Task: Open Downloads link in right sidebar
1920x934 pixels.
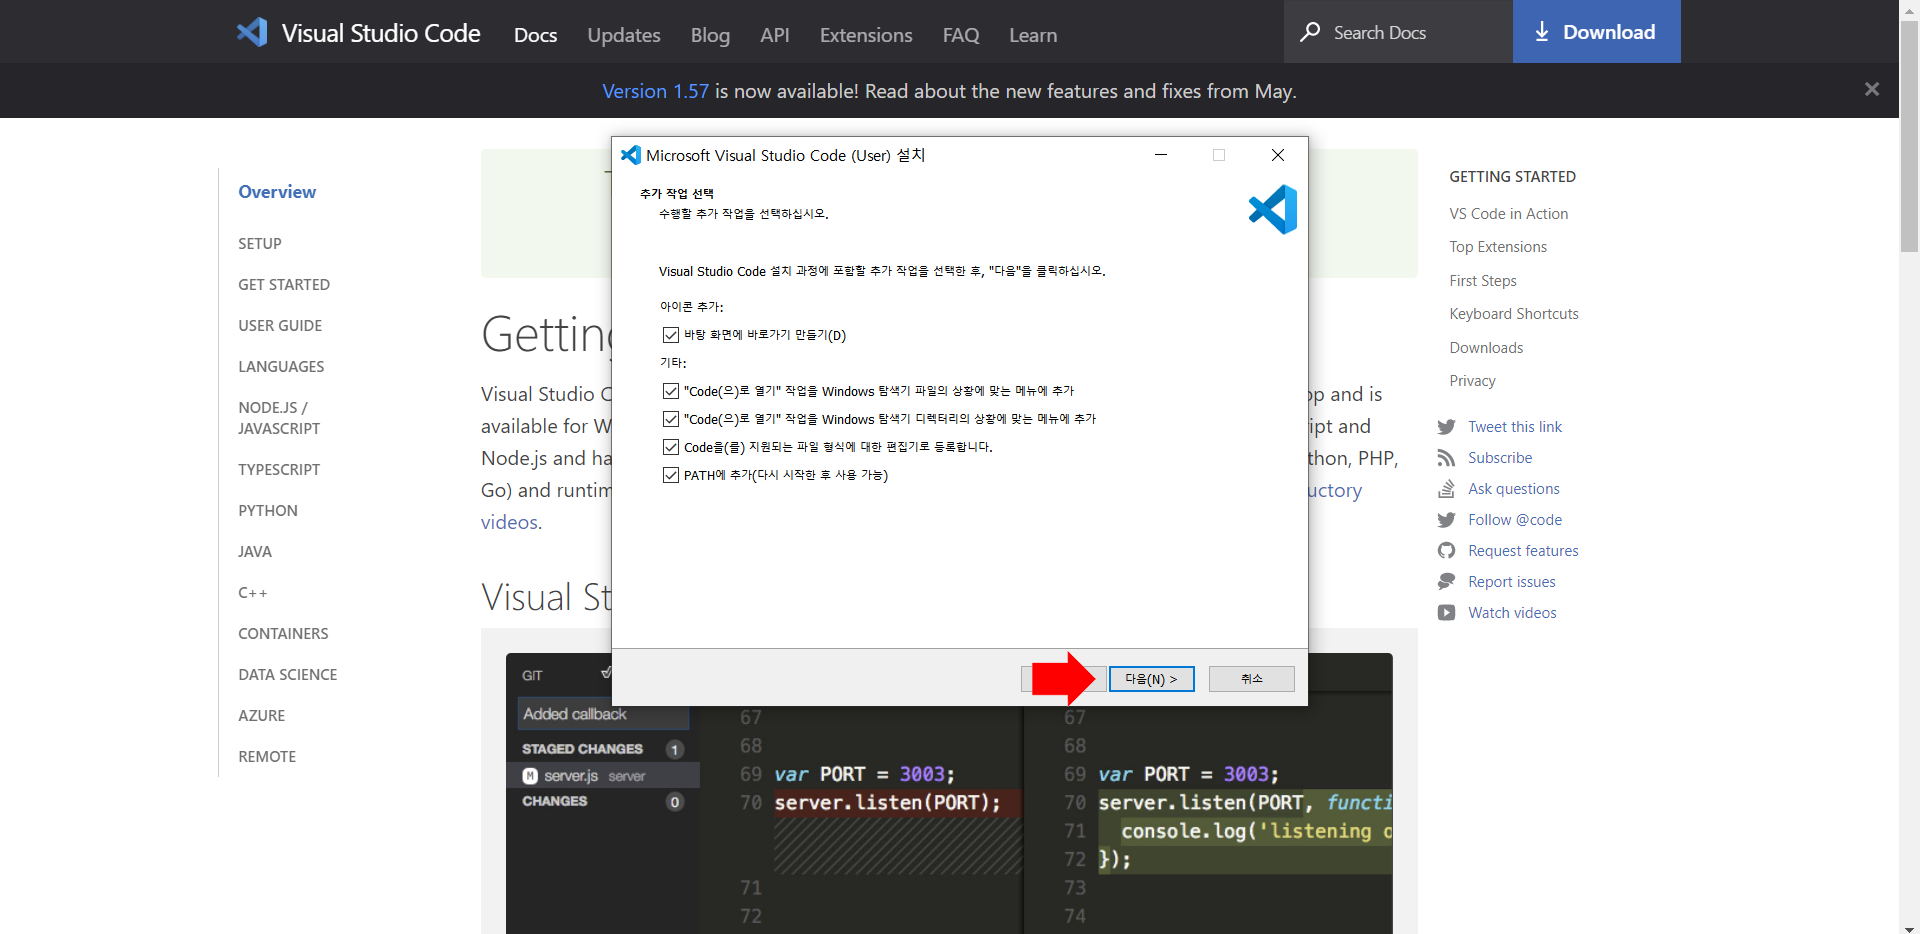Action: (1486, 348)
